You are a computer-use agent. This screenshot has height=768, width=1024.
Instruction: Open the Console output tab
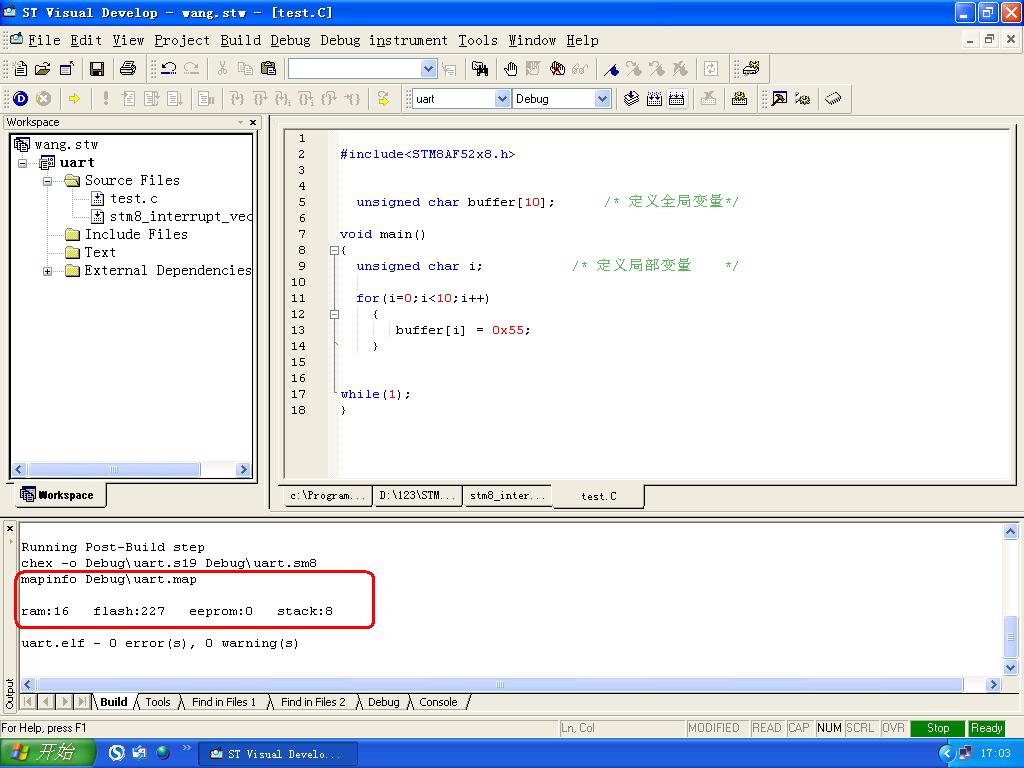pos(438,702)
